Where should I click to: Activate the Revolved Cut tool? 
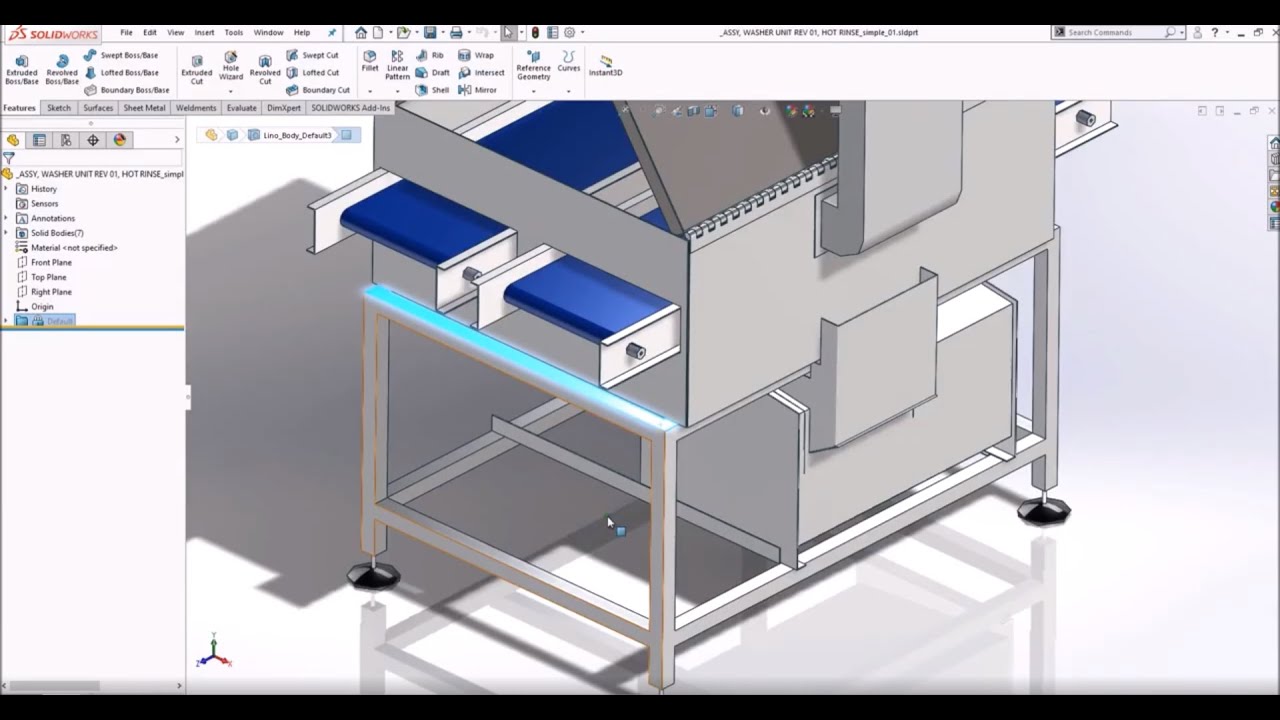[265, 69]
